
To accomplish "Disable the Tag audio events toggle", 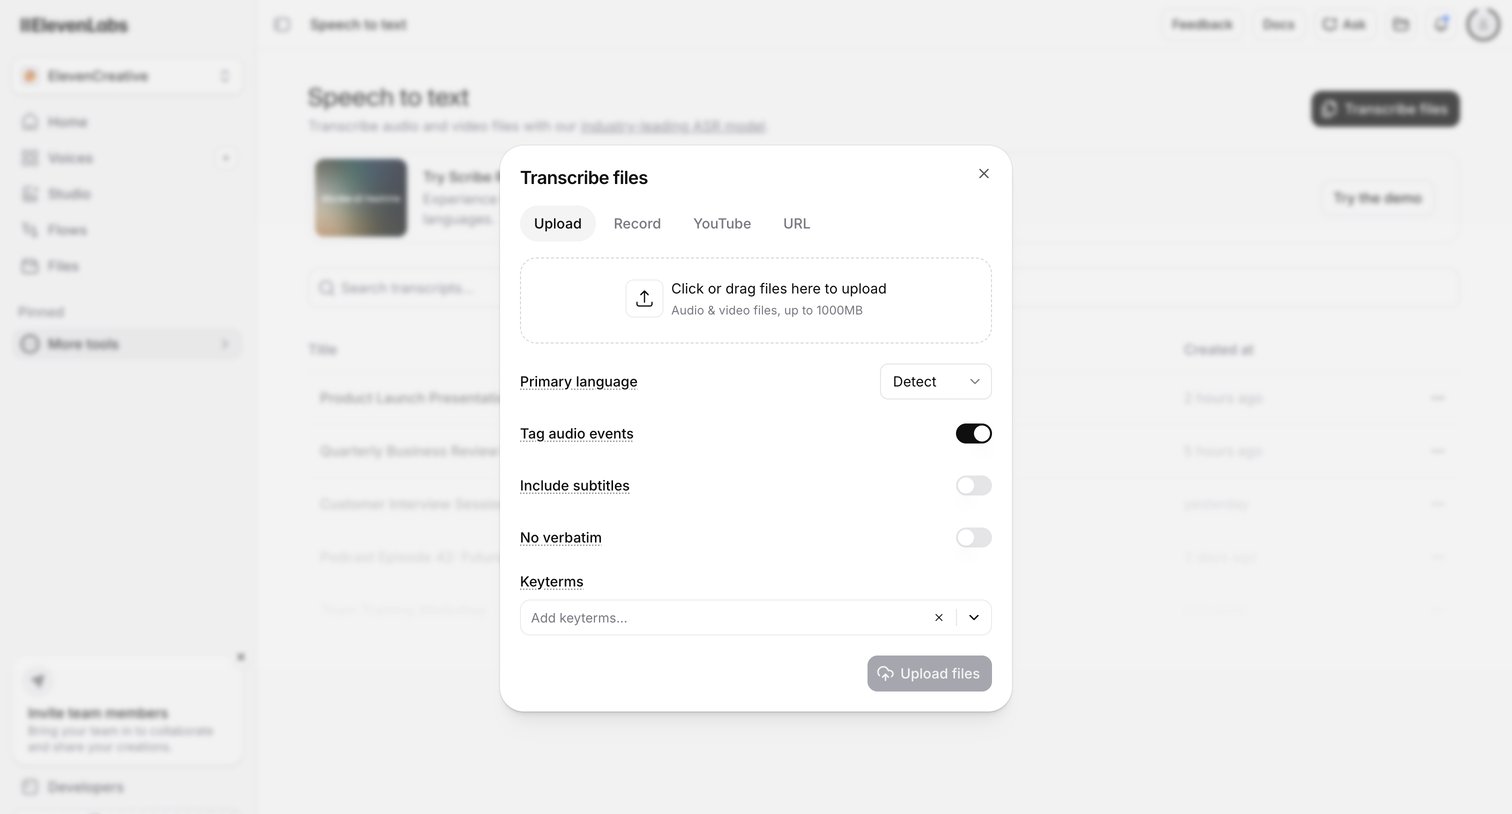I will (x=974, y=434).
